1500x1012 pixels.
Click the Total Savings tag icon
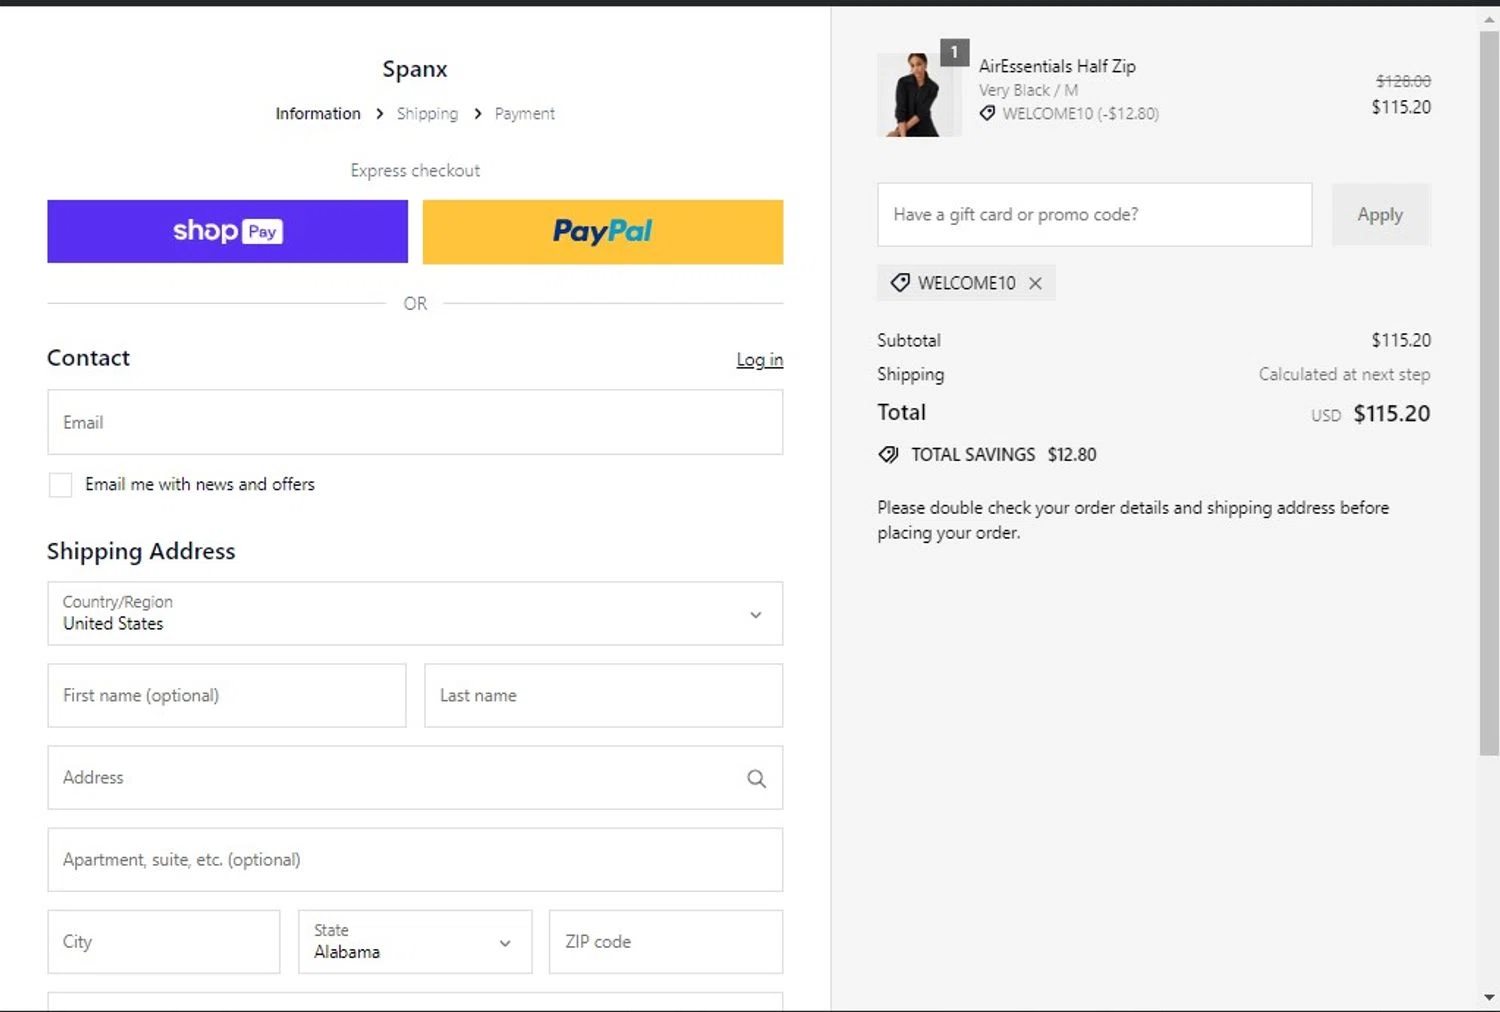click(x=888, y=455)
